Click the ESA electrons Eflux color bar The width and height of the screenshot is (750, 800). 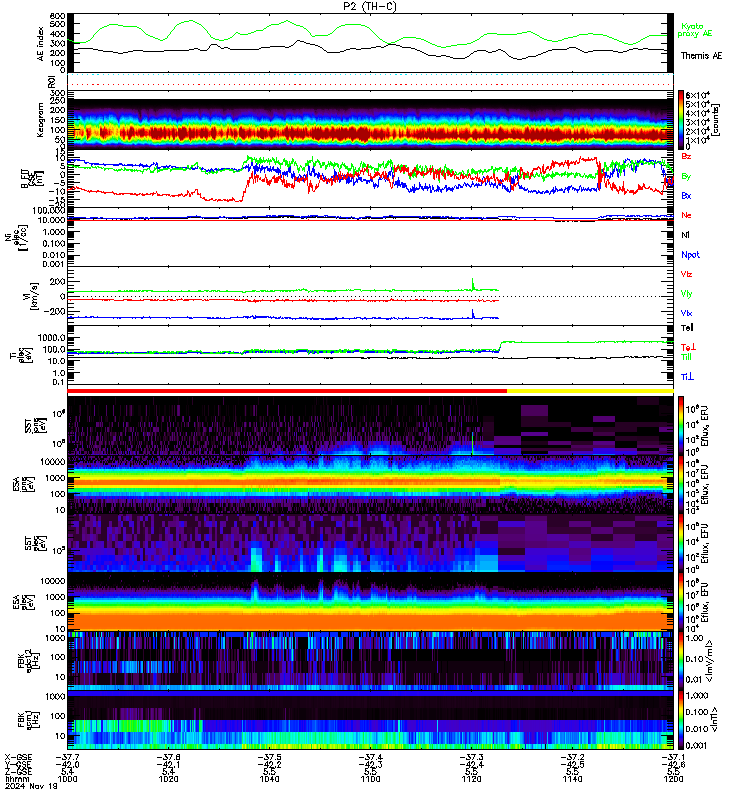pos(681,602)
